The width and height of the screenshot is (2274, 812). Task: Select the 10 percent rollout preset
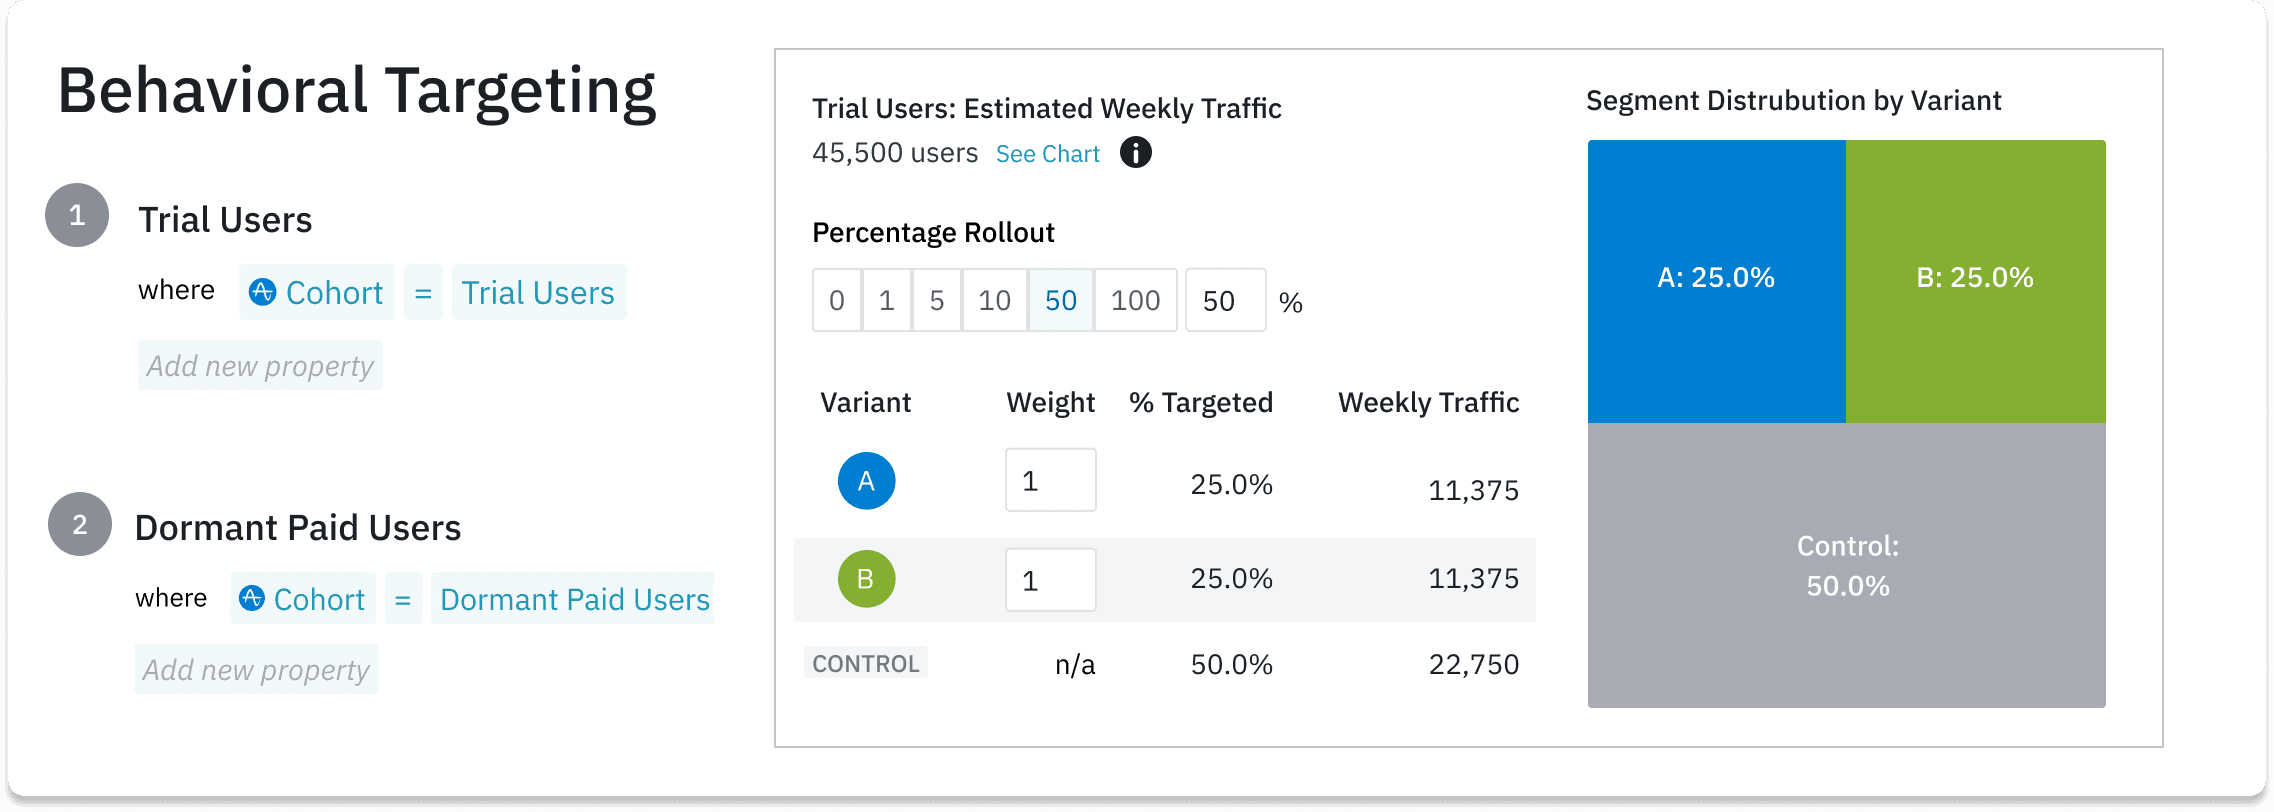tap(993, 300)
